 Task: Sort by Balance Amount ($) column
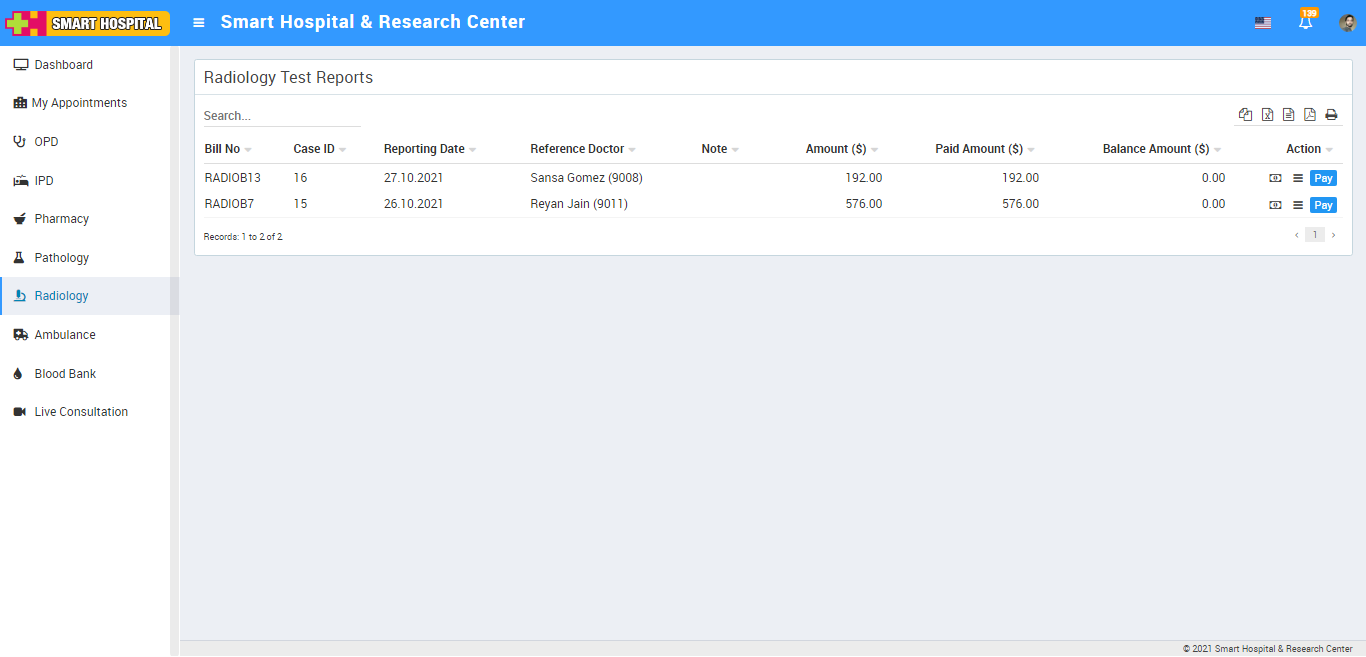pyautogui.click(x=1155, y=149)
